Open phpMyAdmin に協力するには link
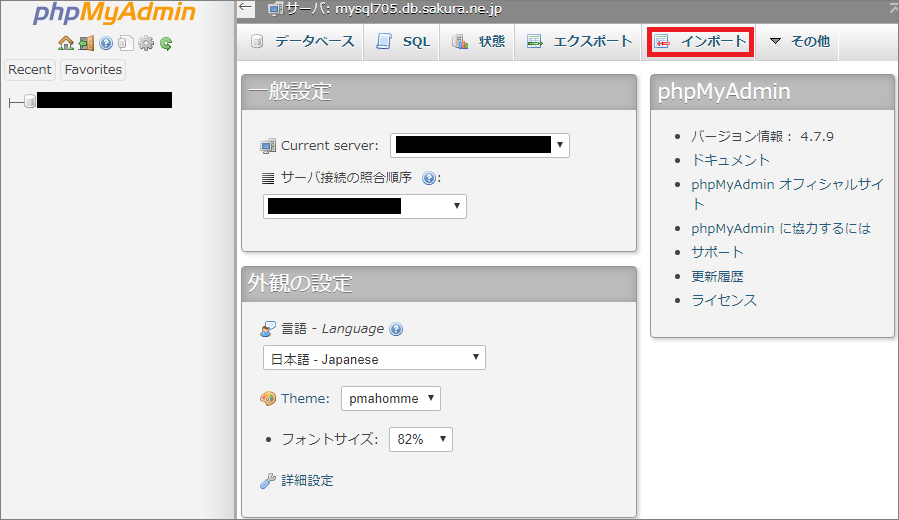 click(781, 228)
